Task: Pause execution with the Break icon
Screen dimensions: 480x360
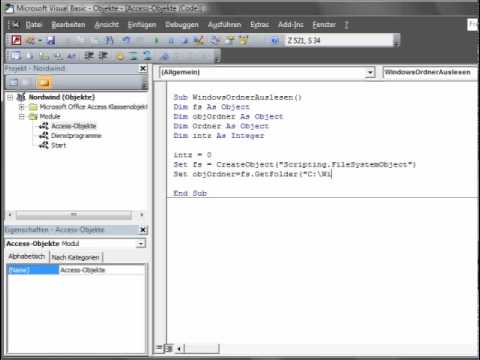Action: pos(171,41)
